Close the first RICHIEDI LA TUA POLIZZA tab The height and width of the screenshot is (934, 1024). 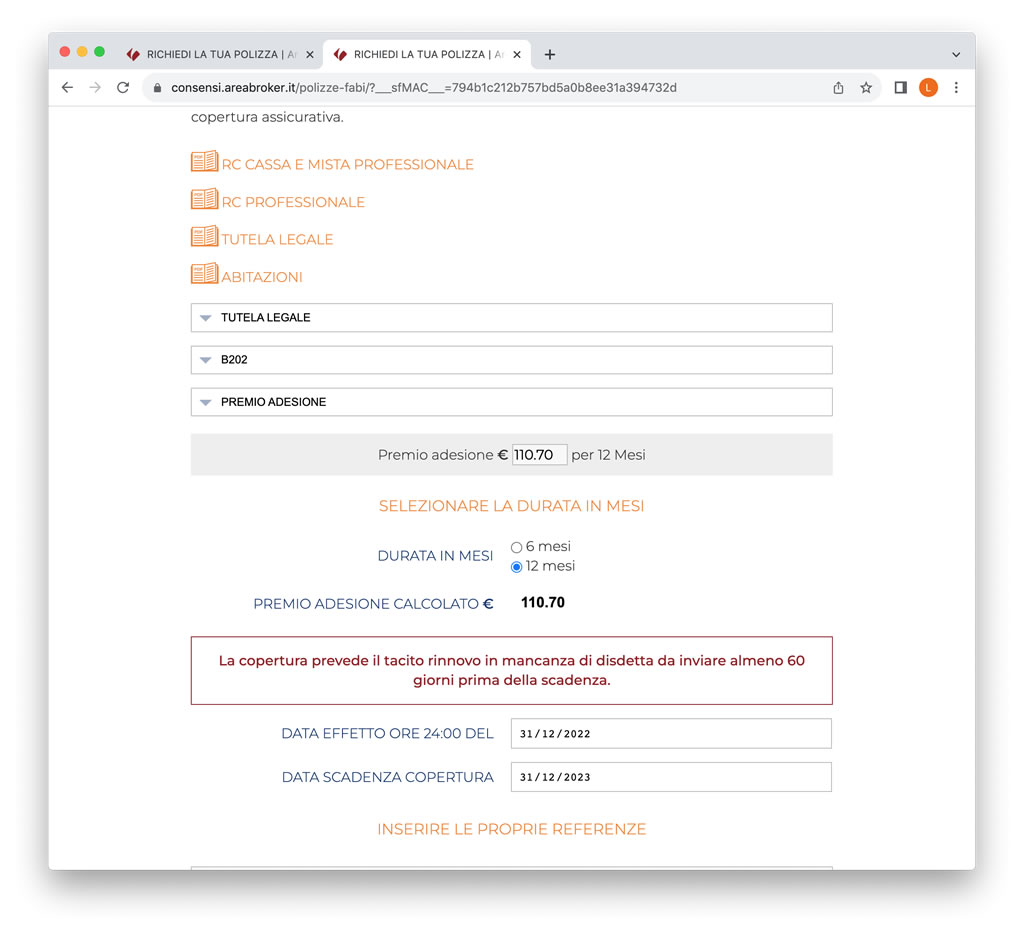[310, 55]
